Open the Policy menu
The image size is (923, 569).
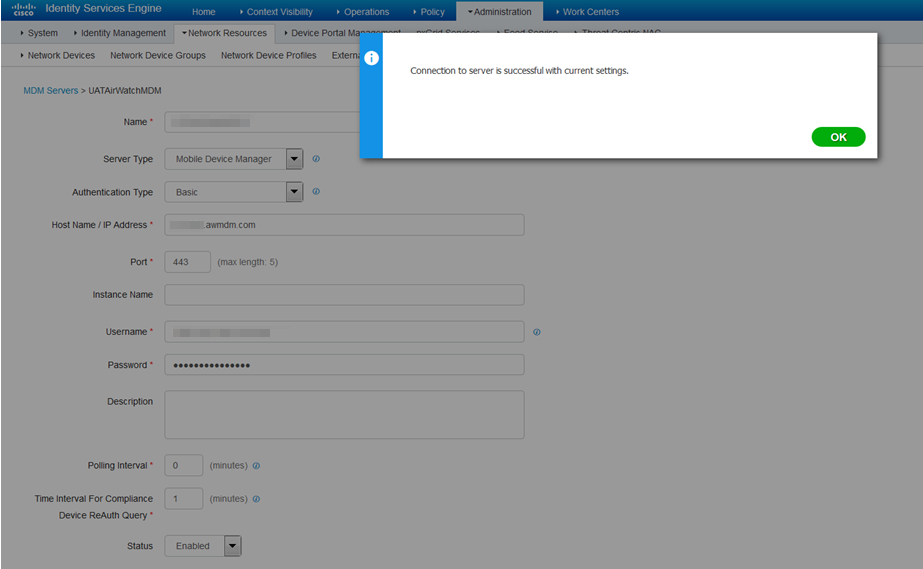pyautogui.click(x=429, y=12)
